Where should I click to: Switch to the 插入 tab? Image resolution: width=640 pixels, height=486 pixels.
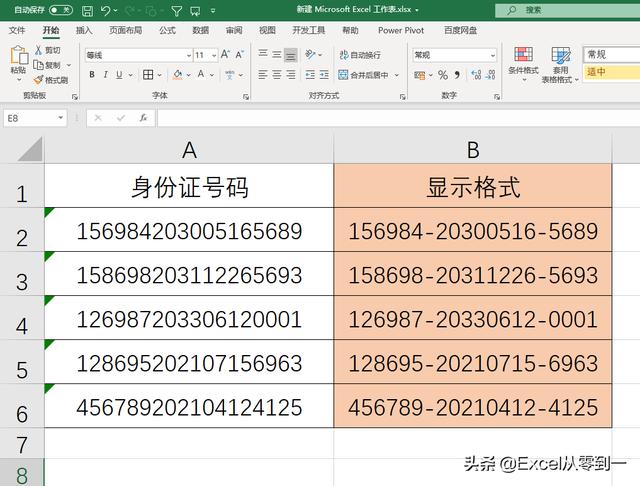[84, 30]
